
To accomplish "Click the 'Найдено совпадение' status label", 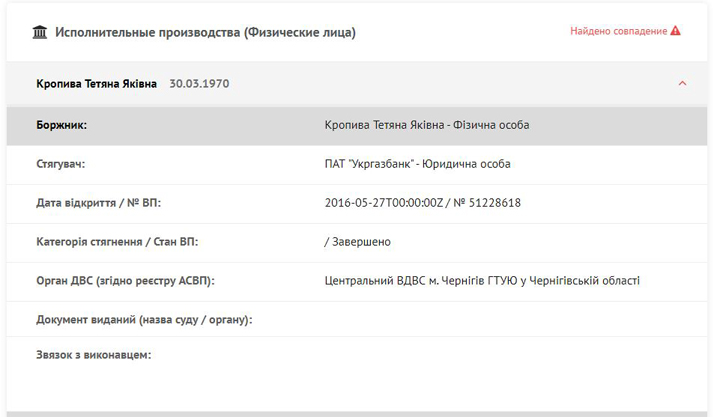I will tap(618, 31).
